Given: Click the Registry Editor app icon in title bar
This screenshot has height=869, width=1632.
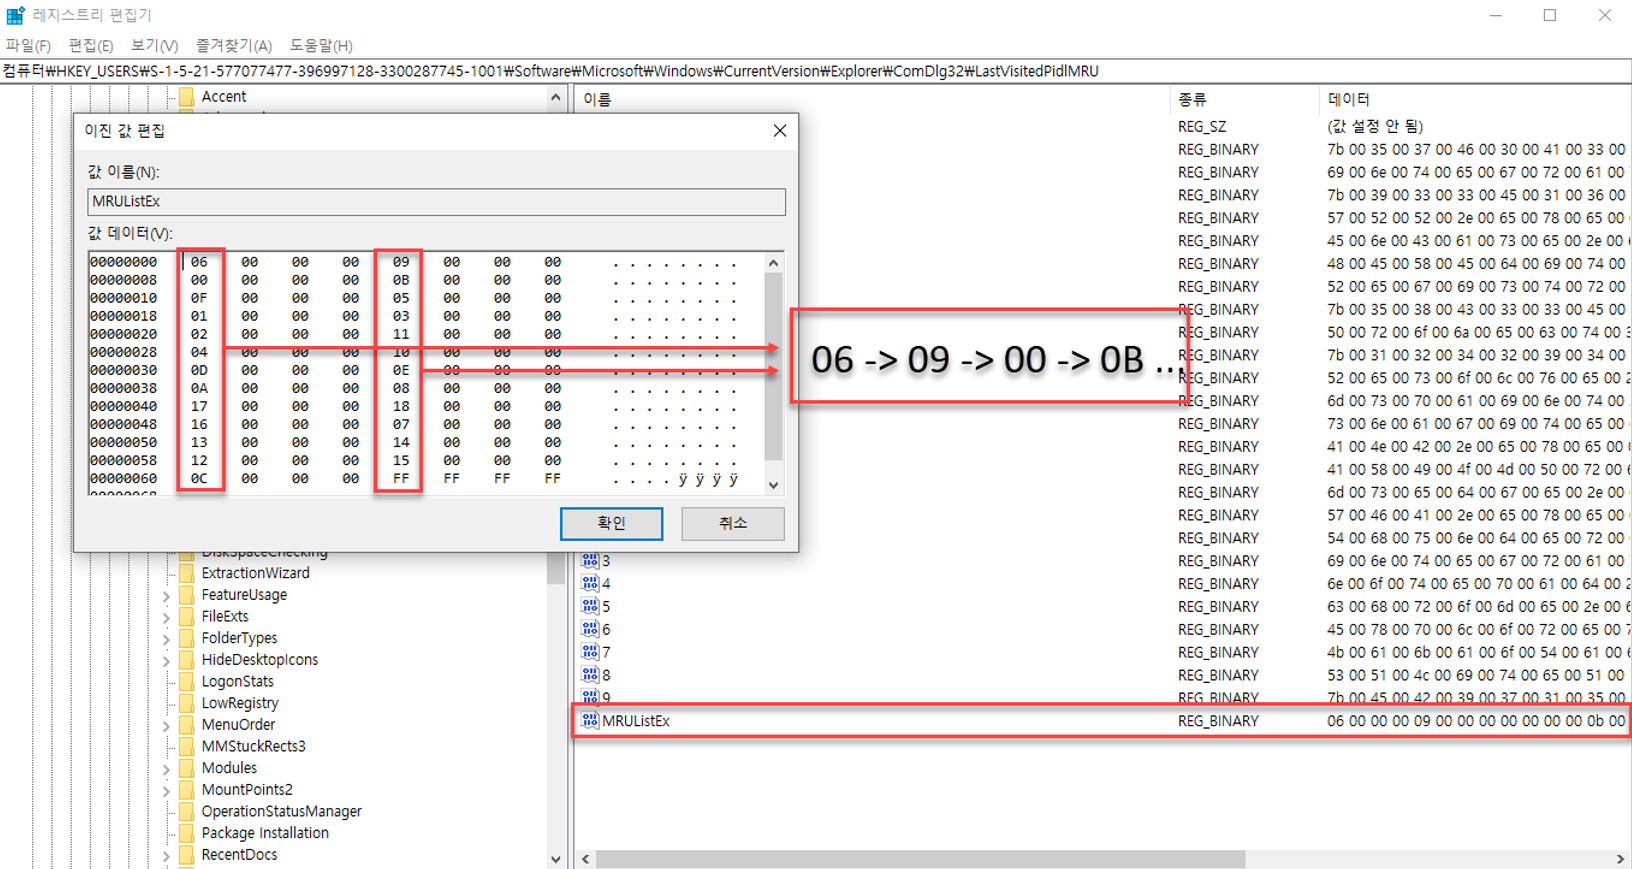Looking at the screenshot, I should click(x=15, y=15).
